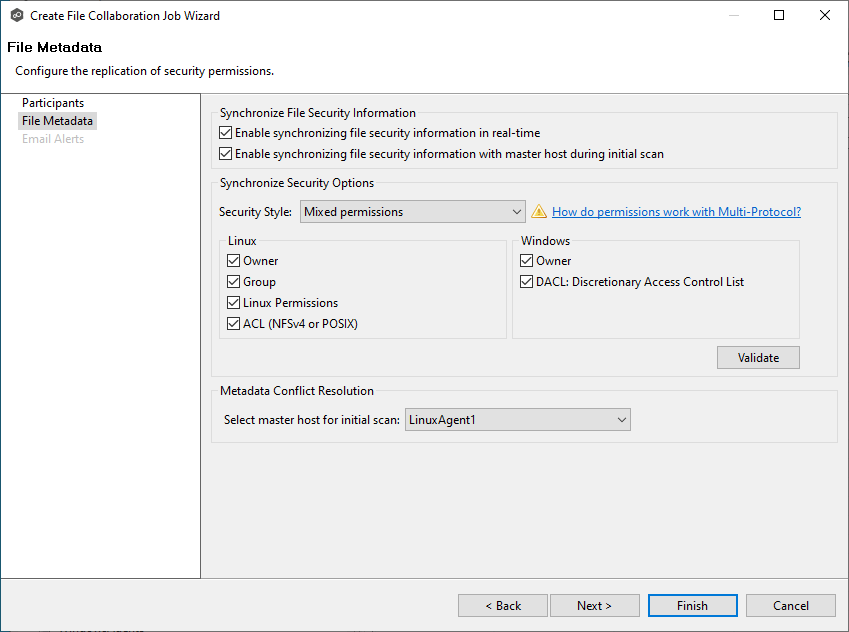Uncheck the Windows Owner checkbox
The image size is (849, 632).
tap(527, 261)
